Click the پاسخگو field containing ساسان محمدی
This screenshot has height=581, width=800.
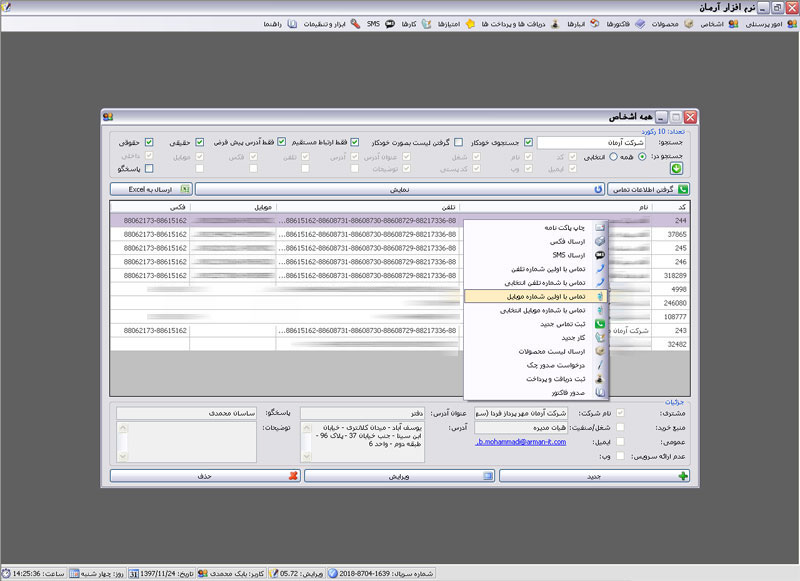click(x=186, y=413)
